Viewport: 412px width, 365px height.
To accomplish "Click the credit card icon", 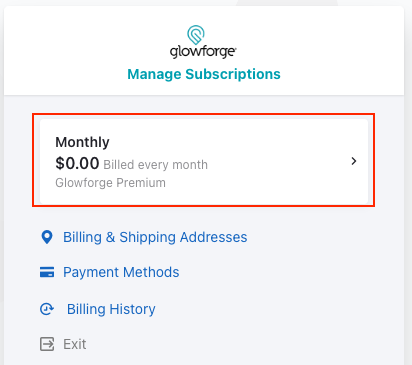I will (x=47, y=272).
